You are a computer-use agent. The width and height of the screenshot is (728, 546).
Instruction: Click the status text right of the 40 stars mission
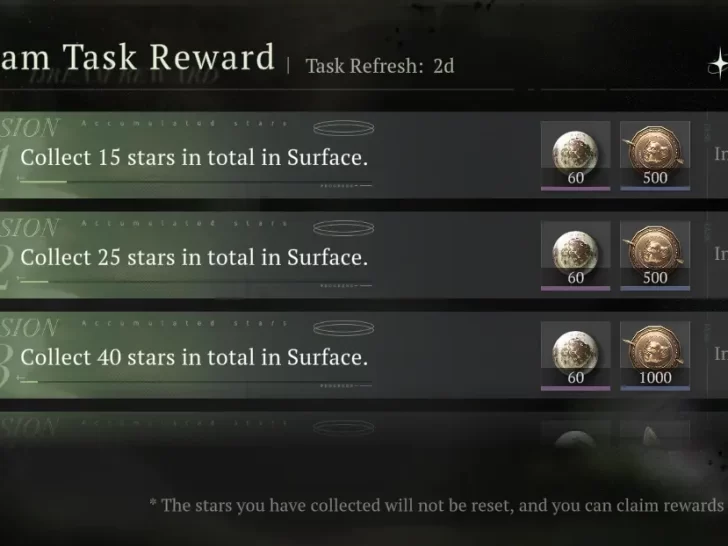(x=720, y=354)
